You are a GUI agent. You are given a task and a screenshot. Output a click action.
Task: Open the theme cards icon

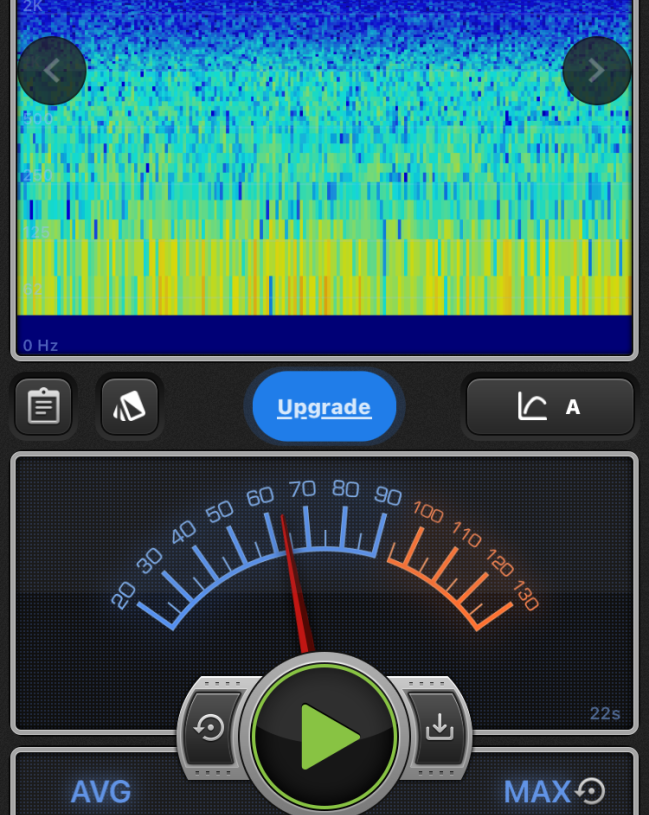point(129,407)
